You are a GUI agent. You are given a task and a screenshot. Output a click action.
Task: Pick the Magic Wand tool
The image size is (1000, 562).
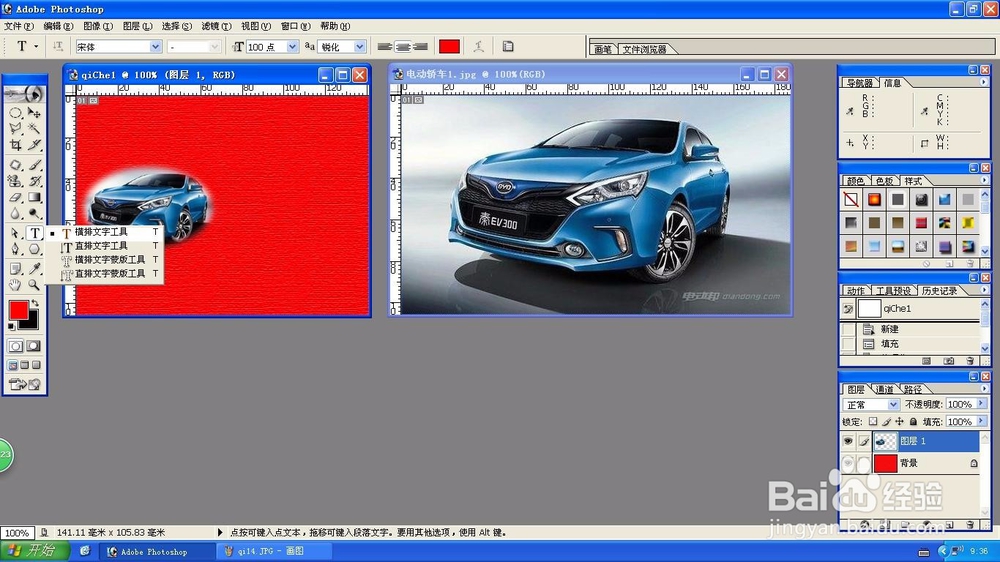pos(34,129)
